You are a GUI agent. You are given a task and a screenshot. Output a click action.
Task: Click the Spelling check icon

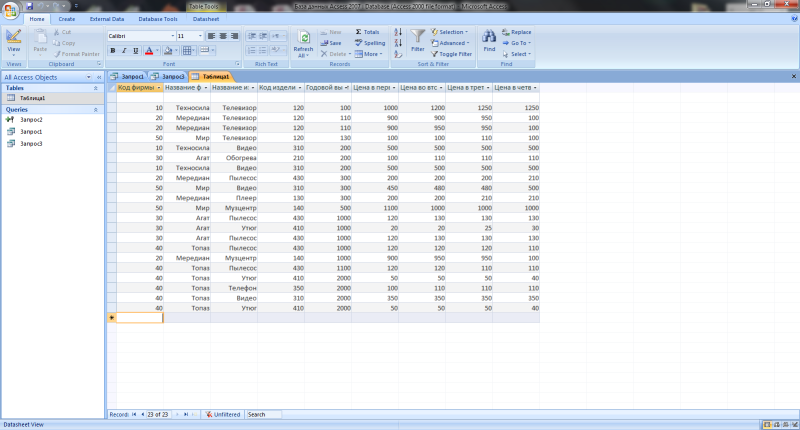click(359, 43)
